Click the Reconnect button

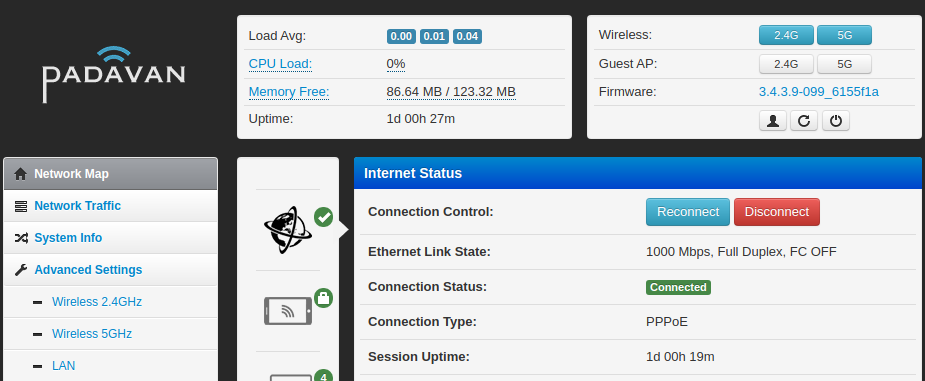688,212
